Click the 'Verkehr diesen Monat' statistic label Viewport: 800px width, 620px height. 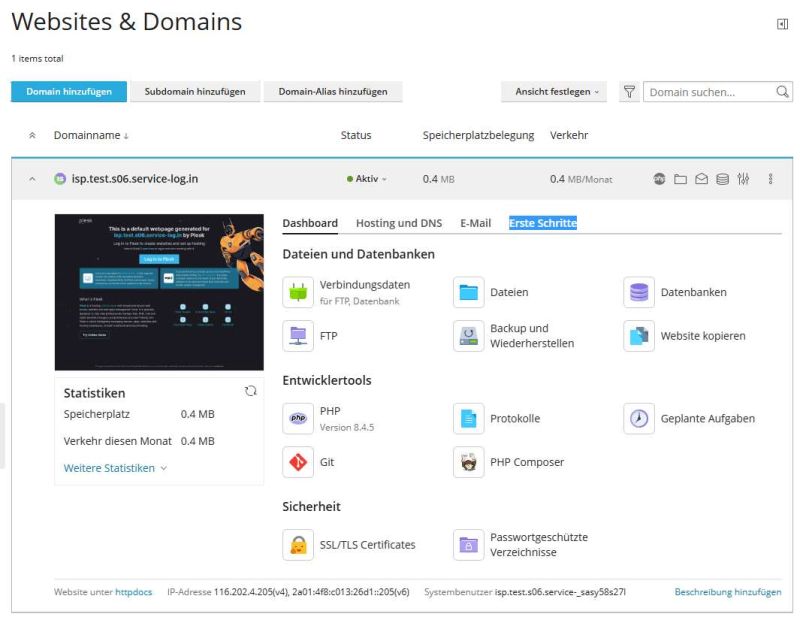pos(118,441)
